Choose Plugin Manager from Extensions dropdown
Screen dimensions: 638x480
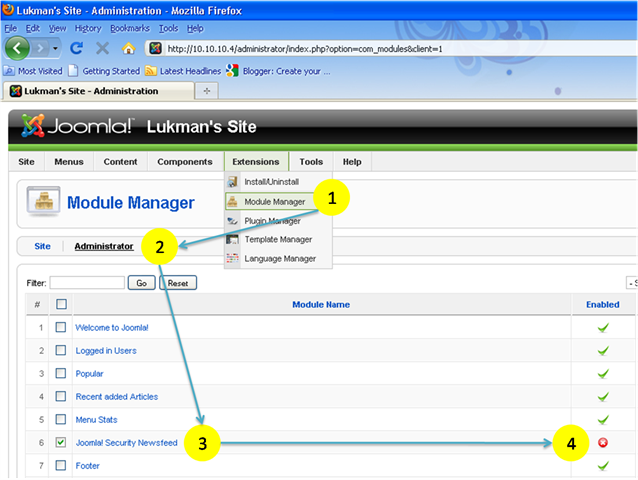tap(278, 220)
